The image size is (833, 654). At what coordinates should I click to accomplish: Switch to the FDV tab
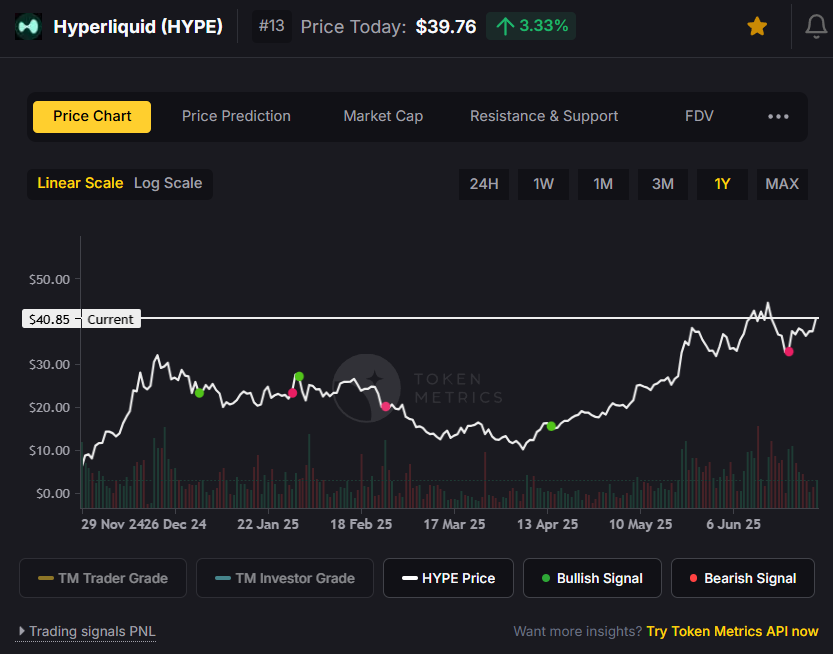[x=699, y=116]
